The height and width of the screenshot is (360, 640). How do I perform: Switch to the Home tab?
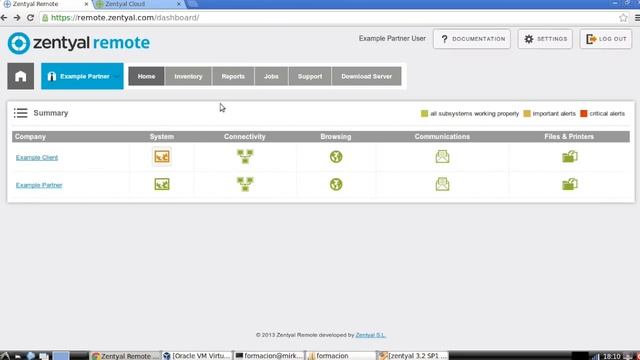tap(147, 76)
